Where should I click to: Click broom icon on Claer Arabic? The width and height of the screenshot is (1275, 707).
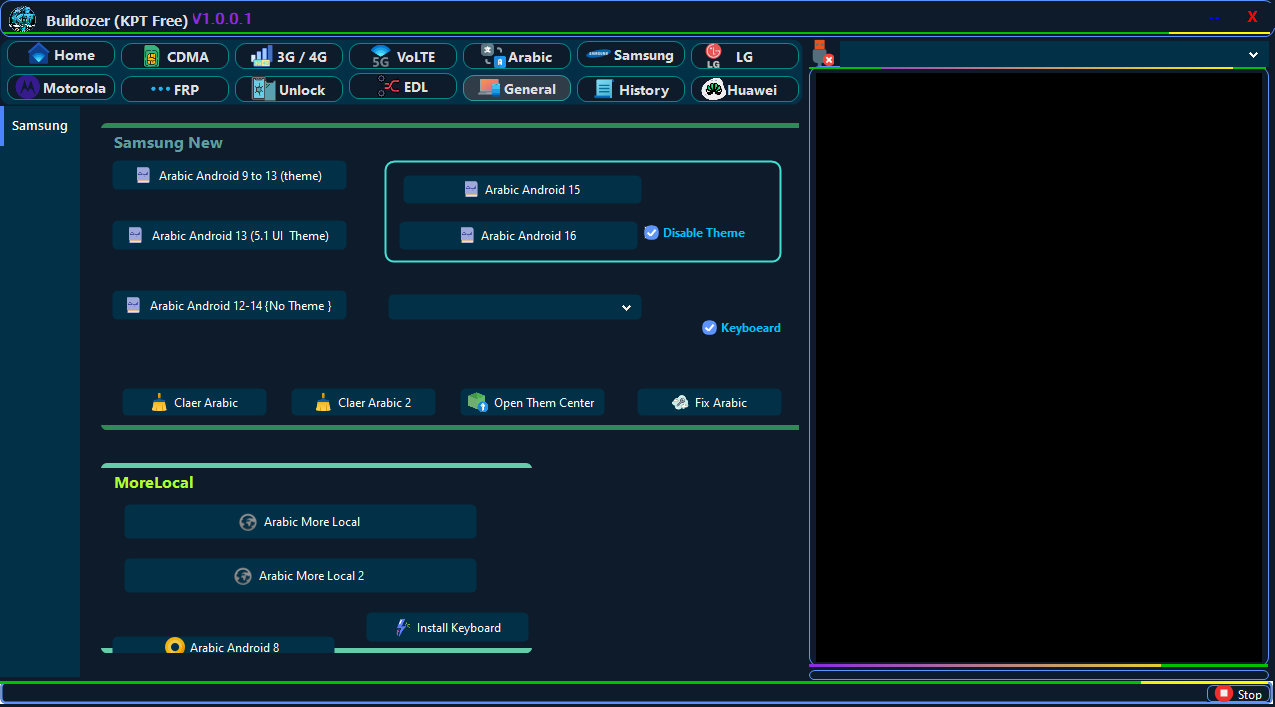(x=159, y=403)
